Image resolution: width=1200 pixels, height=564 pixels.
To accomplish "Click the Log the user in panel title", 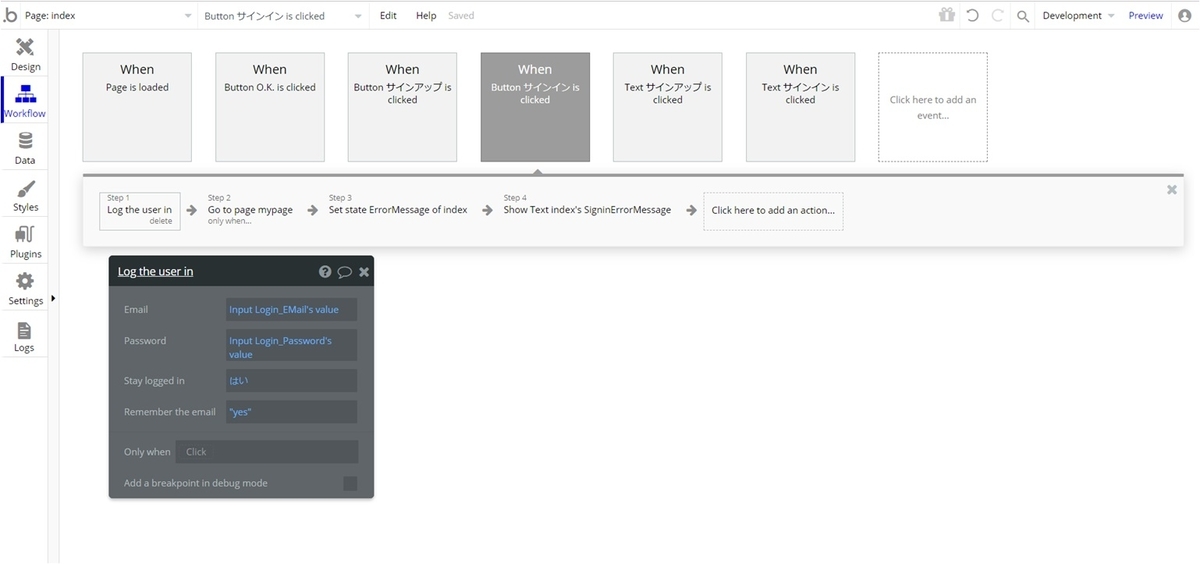I will pyautogui.click(x=156, y=271).
